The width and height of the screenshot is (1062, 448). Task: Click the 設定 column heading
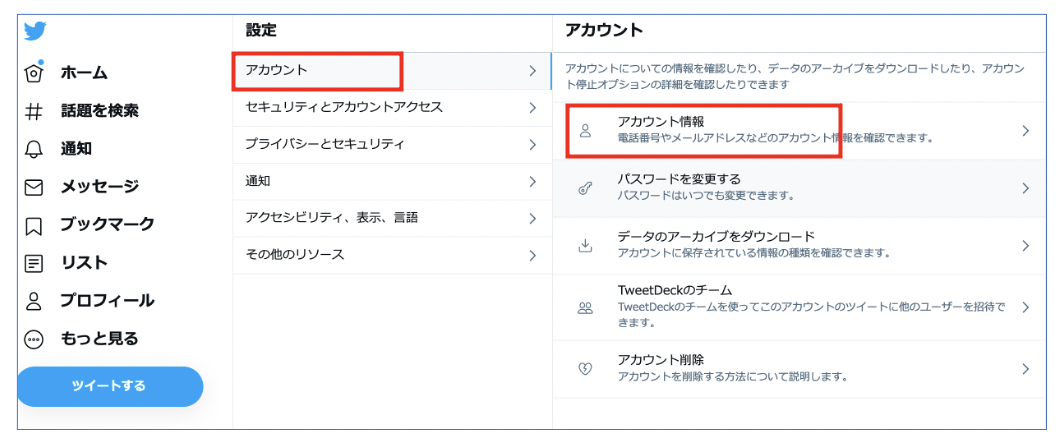click(261, 30)
